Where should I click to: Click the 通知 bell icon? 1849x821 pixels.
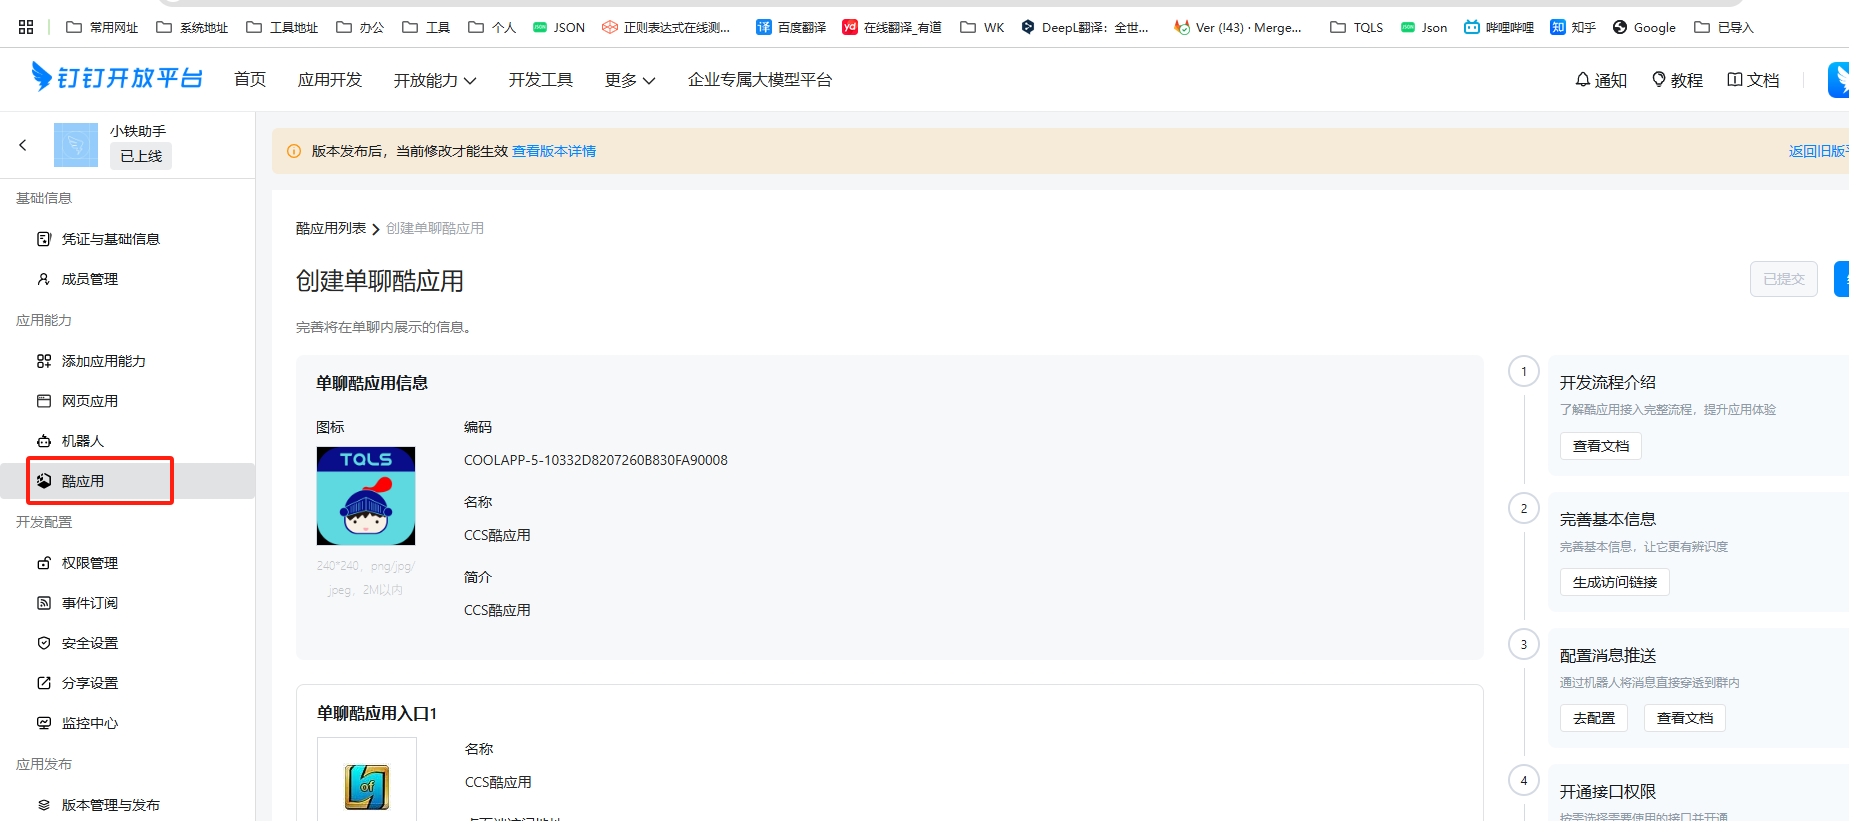[x=1583, y=80]
